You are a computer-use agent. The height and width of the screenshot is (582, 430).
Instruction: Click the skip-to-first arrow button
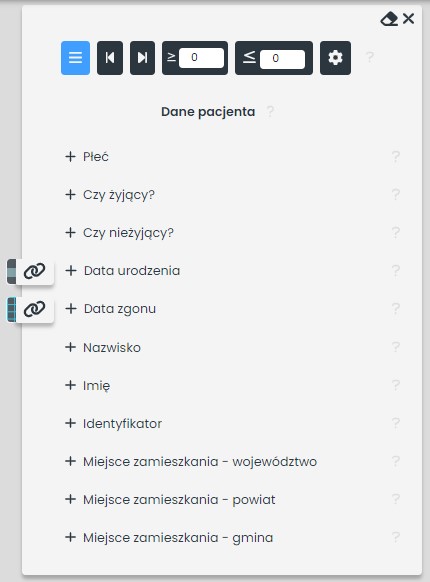click(x=110, y=58)
